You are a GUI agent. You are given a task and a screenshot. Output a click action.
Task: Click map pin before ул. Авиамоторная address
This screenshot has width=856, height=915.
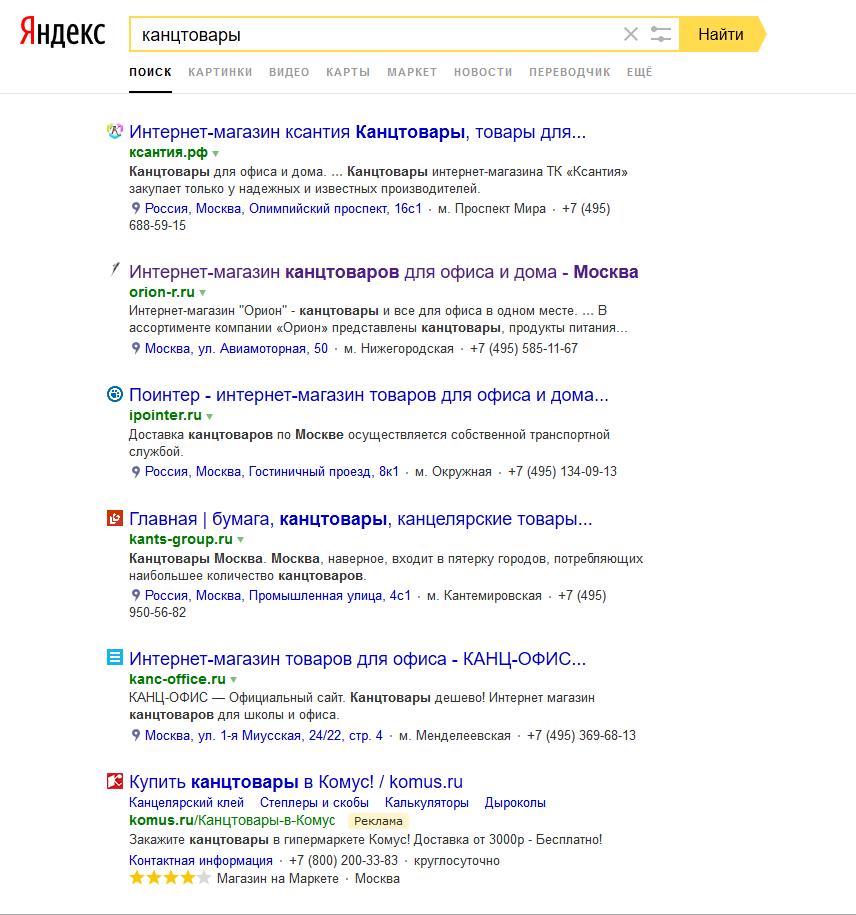[135, 348]
